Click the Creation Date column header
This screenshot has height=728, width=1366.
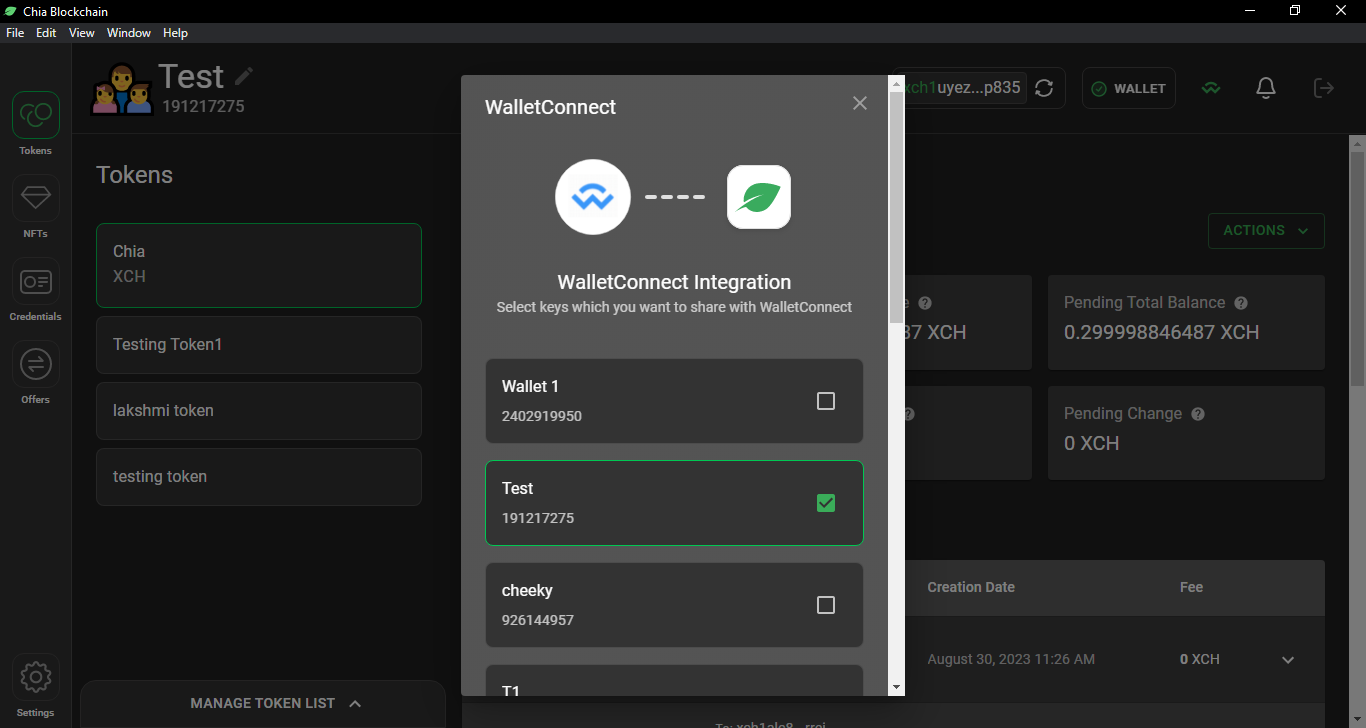[x=971, y=588]
